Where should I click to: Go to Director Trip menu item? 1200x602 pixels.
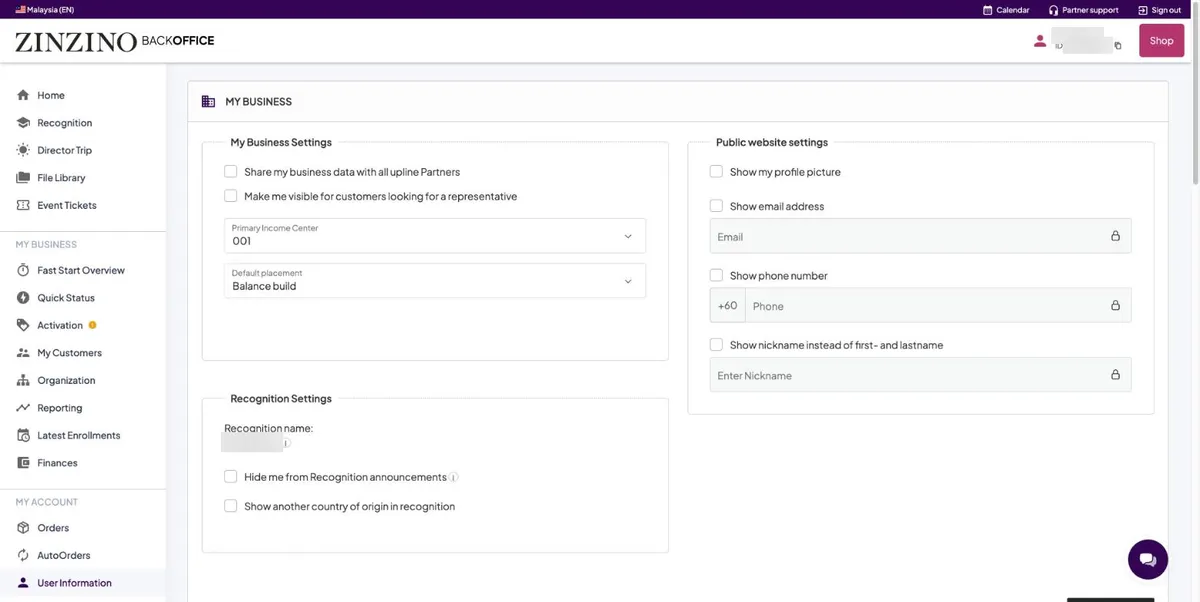[64, 150]
